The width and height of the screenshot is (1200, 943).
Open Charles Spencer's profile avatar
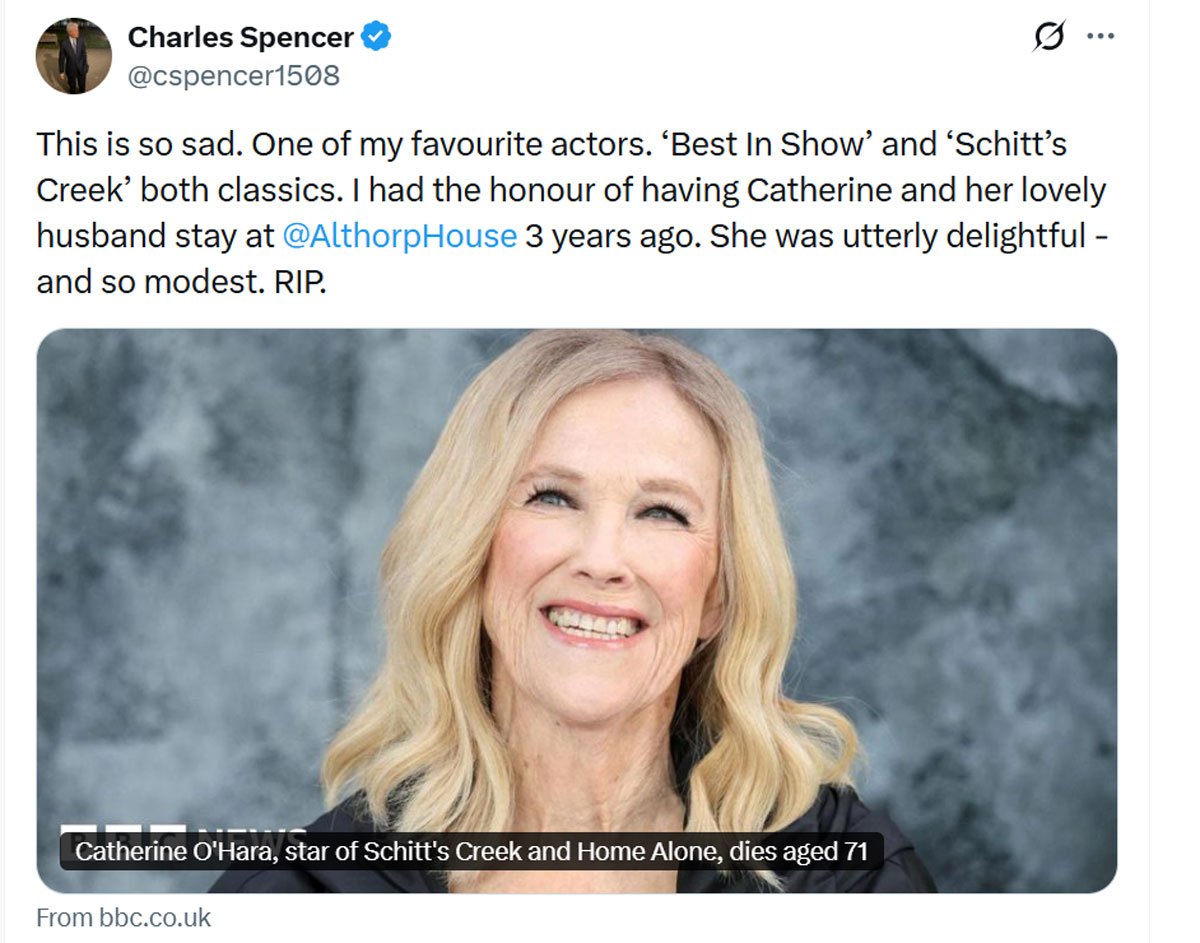(x=73, y=56)
